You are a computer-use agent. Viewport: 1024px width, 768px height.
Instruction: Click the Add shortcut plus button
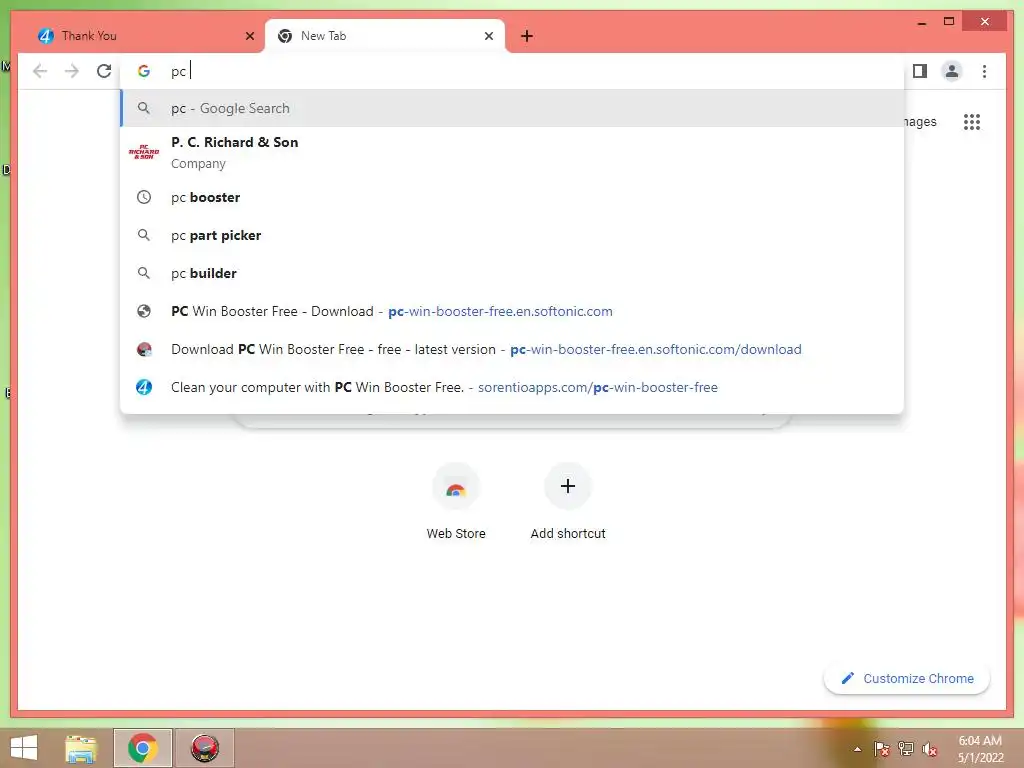[568, 487]
